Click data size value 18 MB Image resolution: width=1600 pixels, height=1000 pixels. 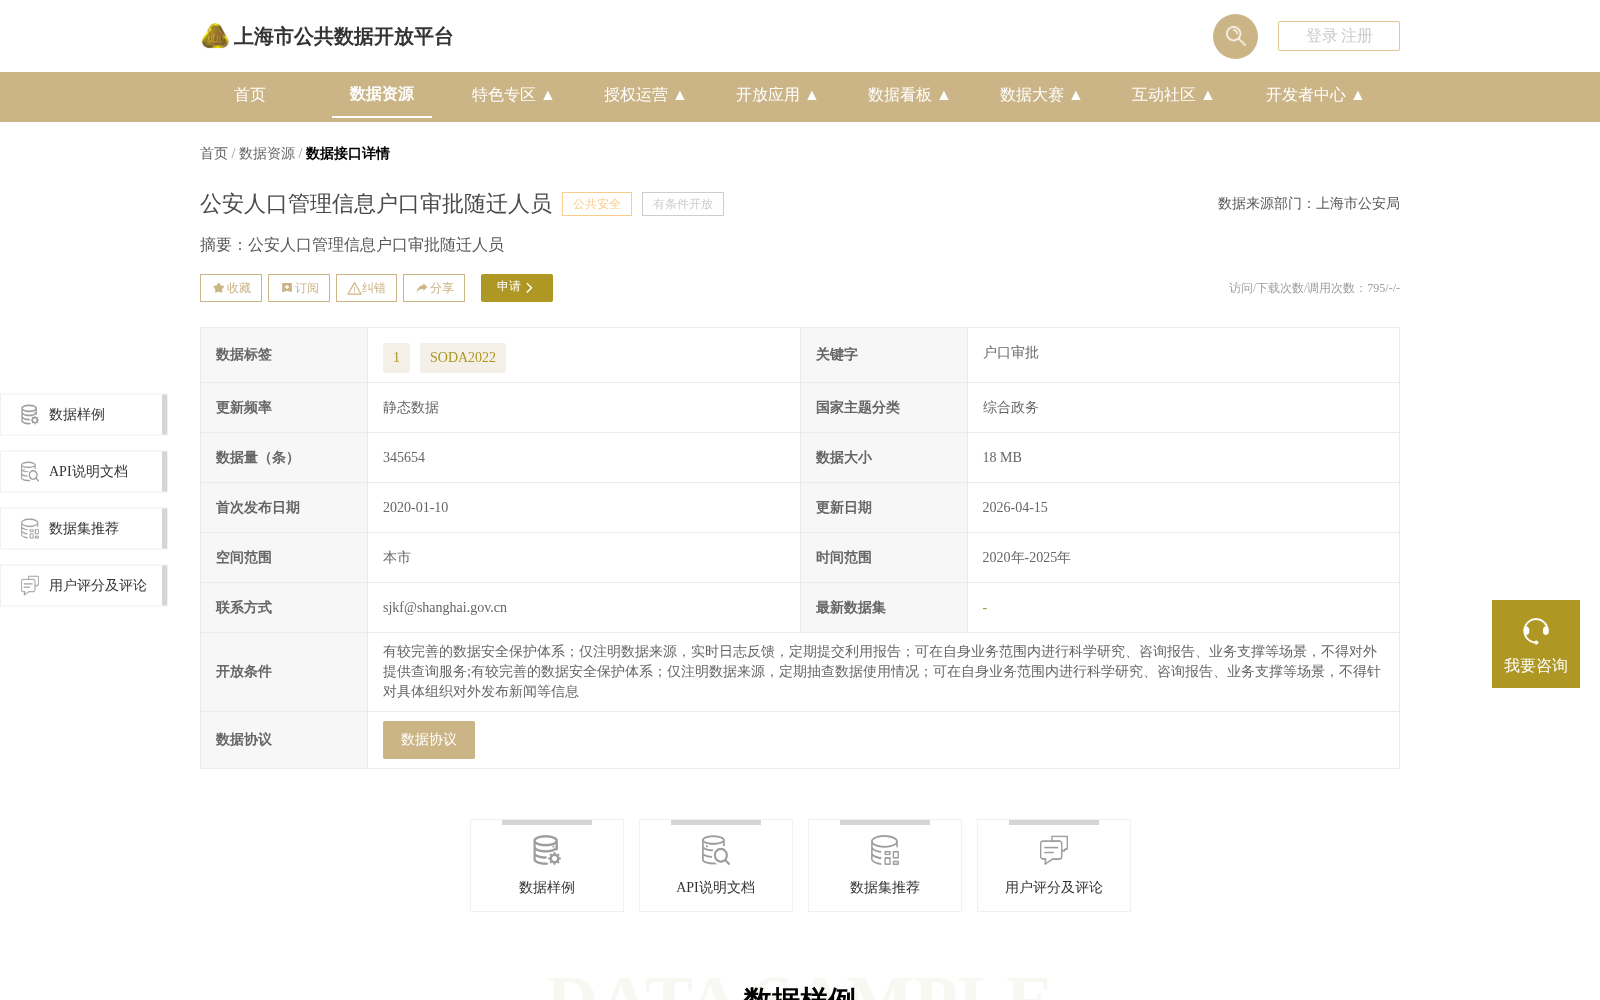(1002, 458)
